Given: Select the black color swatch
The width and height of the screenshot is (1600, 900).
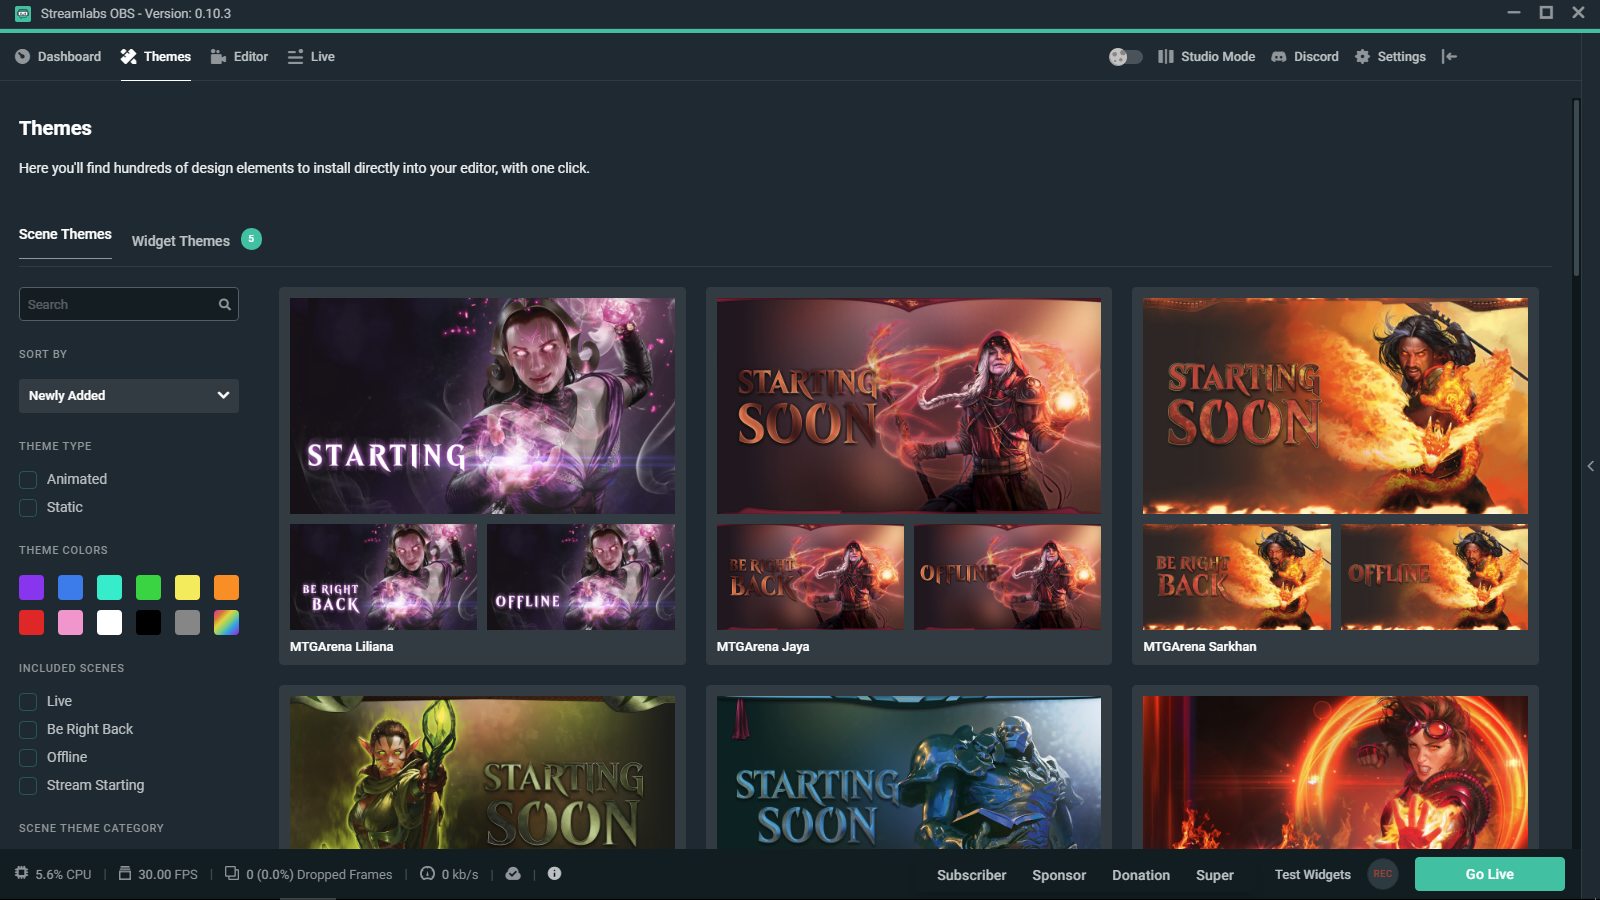Looking at the screenshot, I should (x=149, y=623).
